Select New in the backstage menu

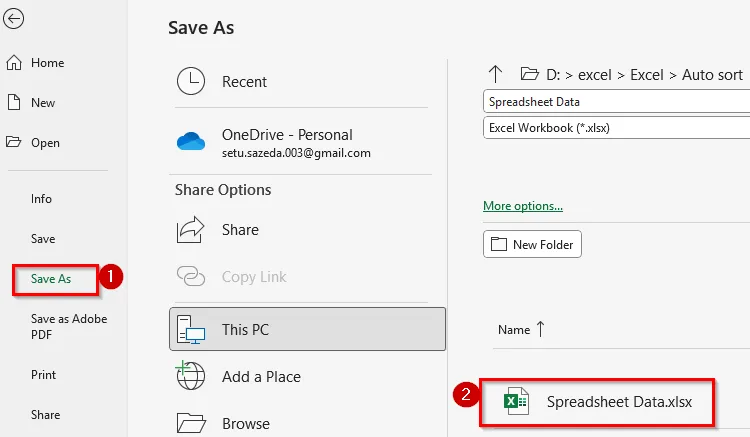point(43,103)
